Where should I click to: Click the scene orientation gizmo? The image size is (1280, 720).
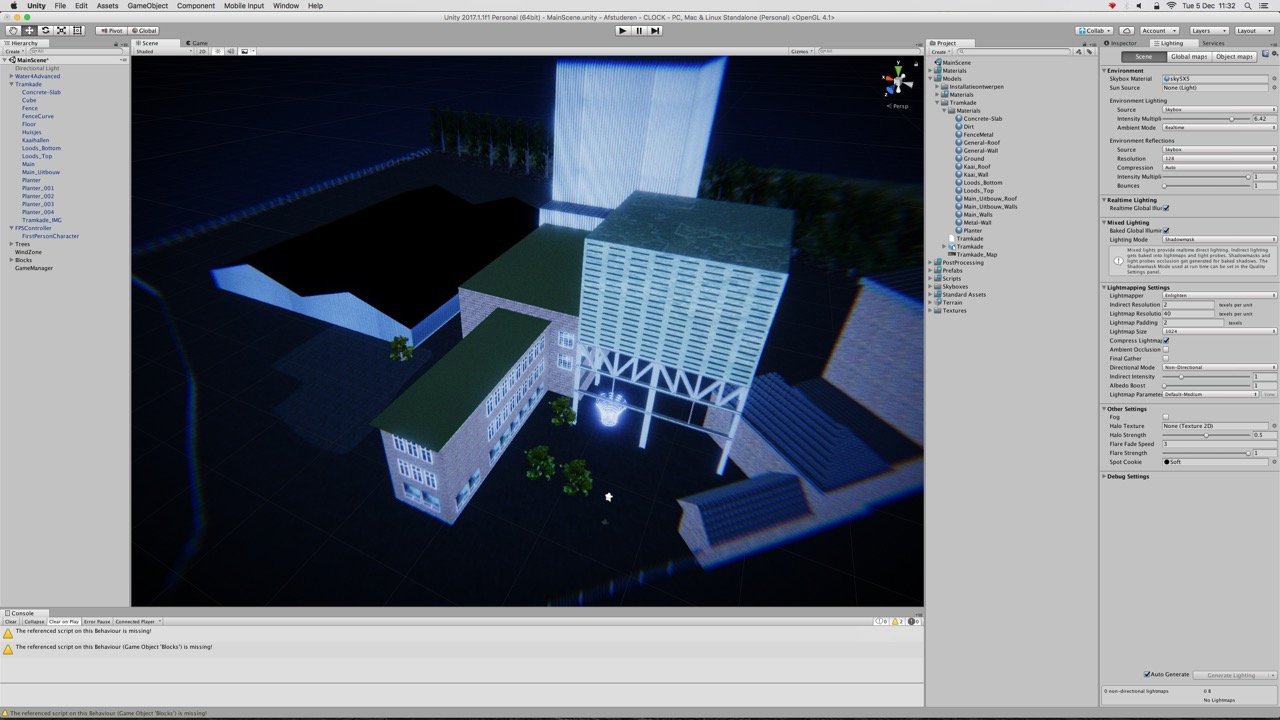click(x=898, y=84)
